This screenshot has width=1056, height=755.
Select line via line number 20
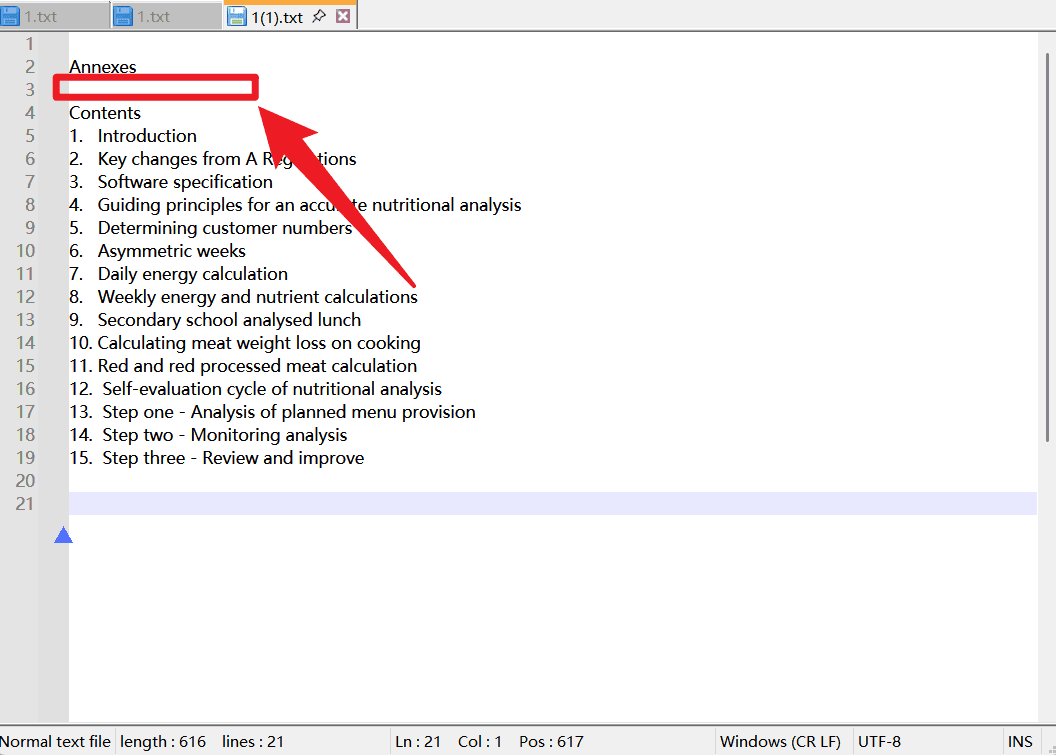(x=25, y=480)
